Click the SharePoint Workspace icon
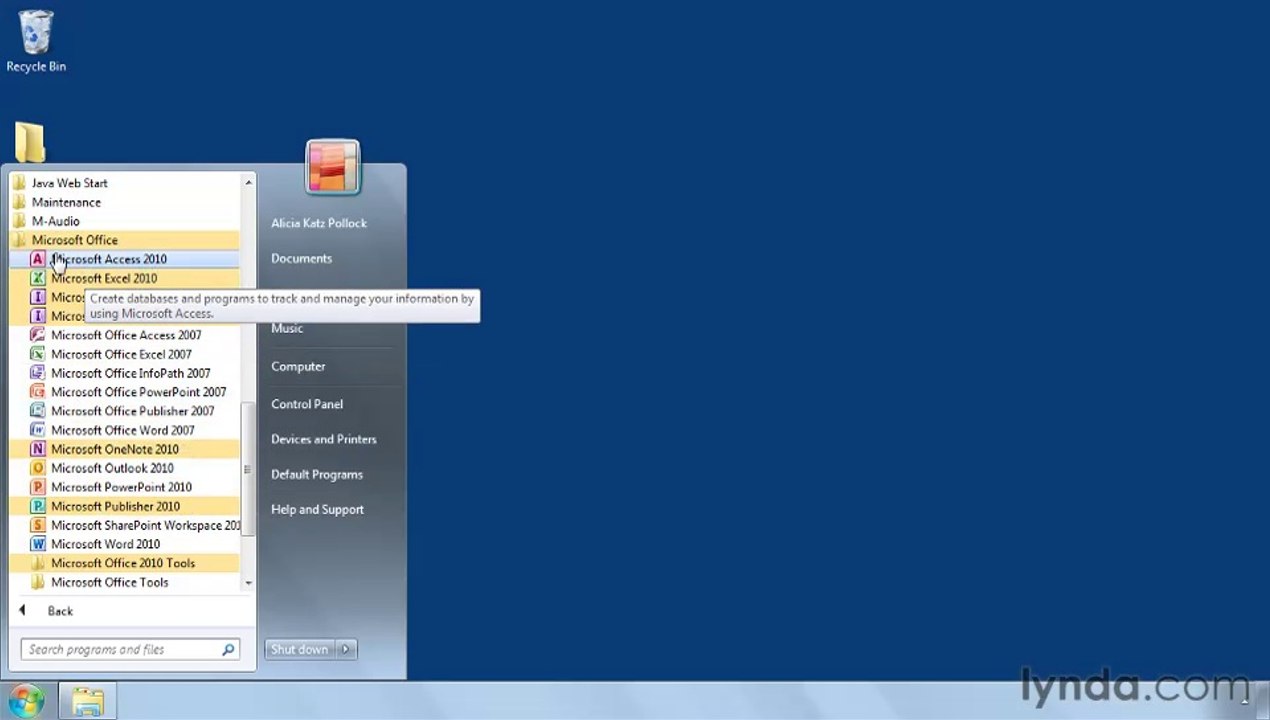Viewport: 1270px width, 720px height. click(38, 525)
